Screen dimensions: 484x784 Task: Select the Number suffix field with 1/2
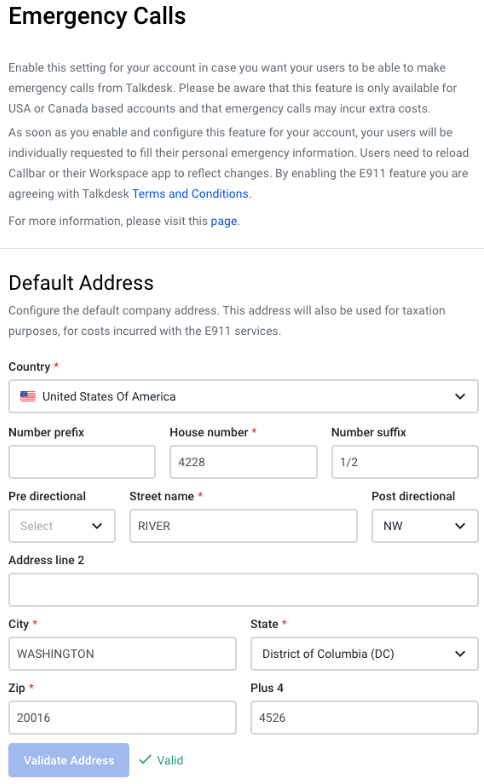pyautogui.click(x=405, y=462)
